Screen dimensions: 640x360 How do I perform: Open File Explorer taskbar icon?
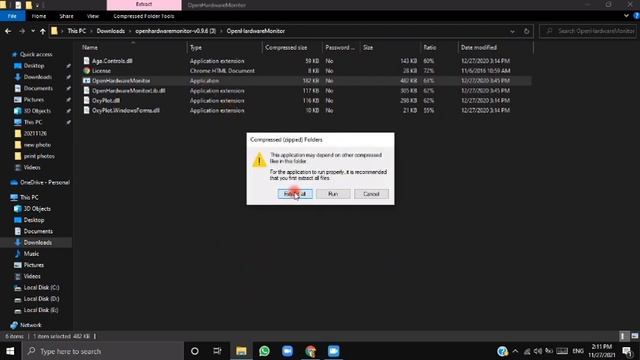point(241,351)
